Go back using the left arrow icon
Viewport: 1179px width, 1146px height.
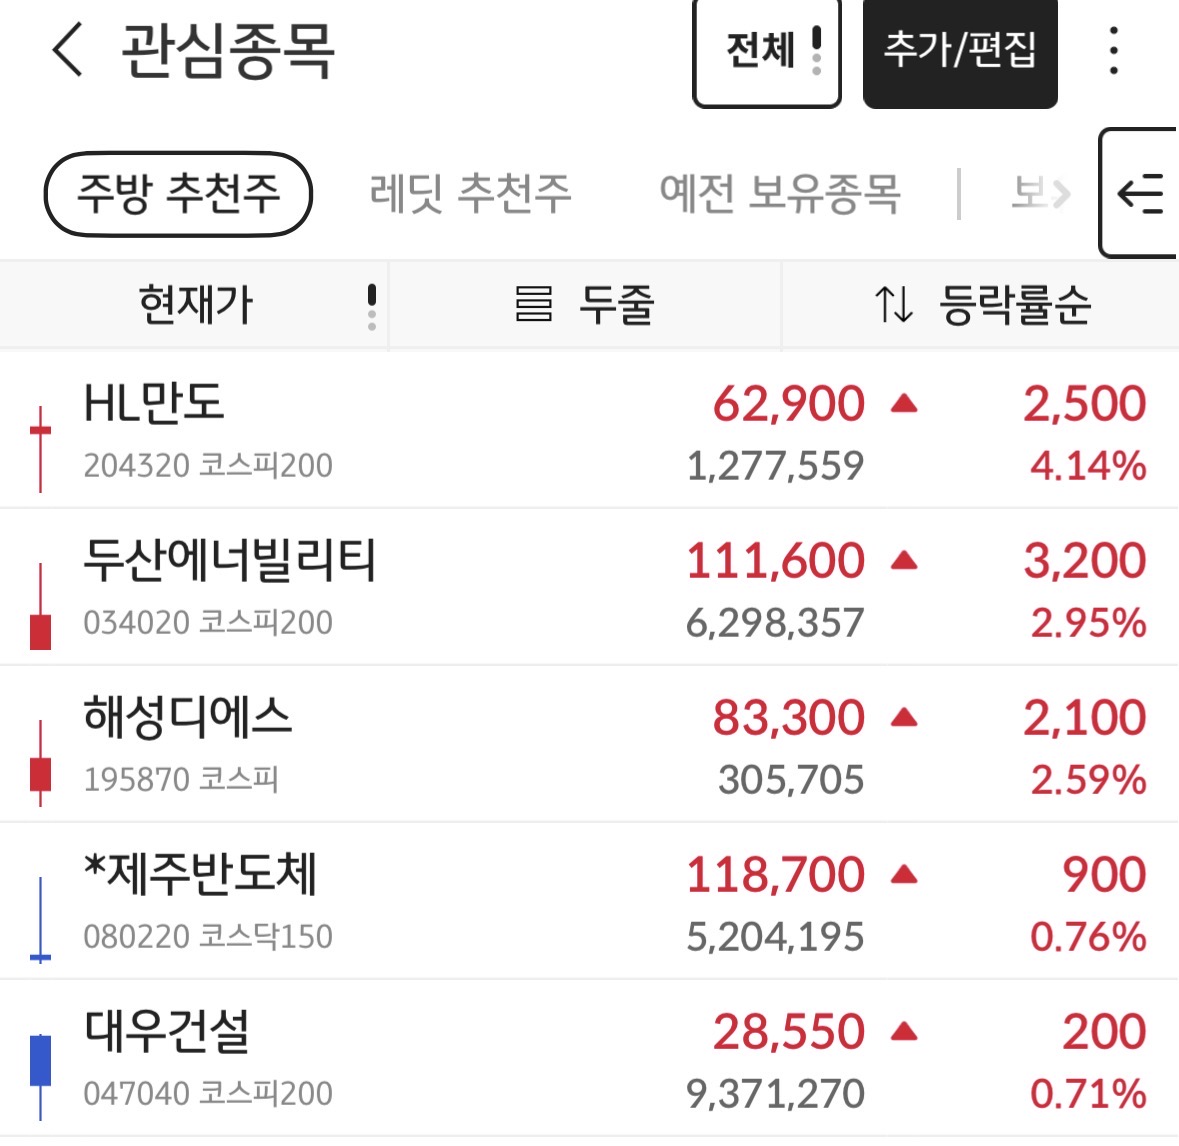click(x=68, y=50)
